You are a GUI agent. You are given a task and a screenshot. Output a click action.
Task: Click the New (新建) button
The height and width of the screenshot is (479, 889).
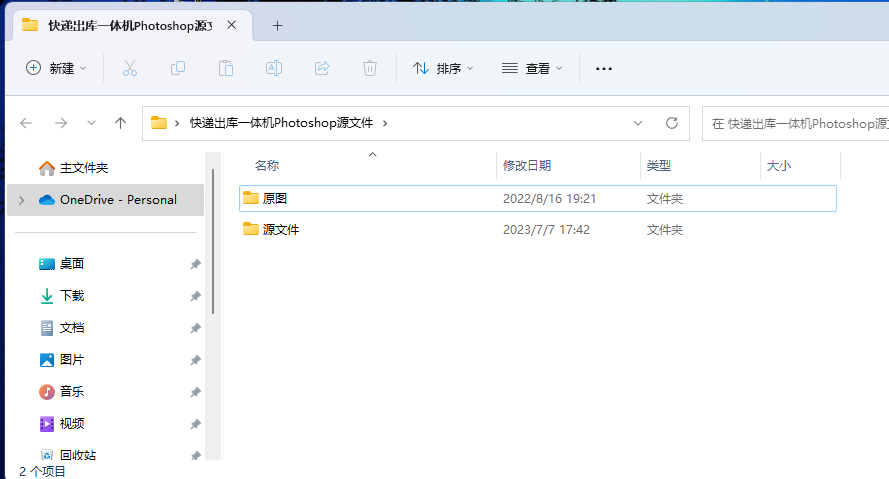(x=56, y=69)
